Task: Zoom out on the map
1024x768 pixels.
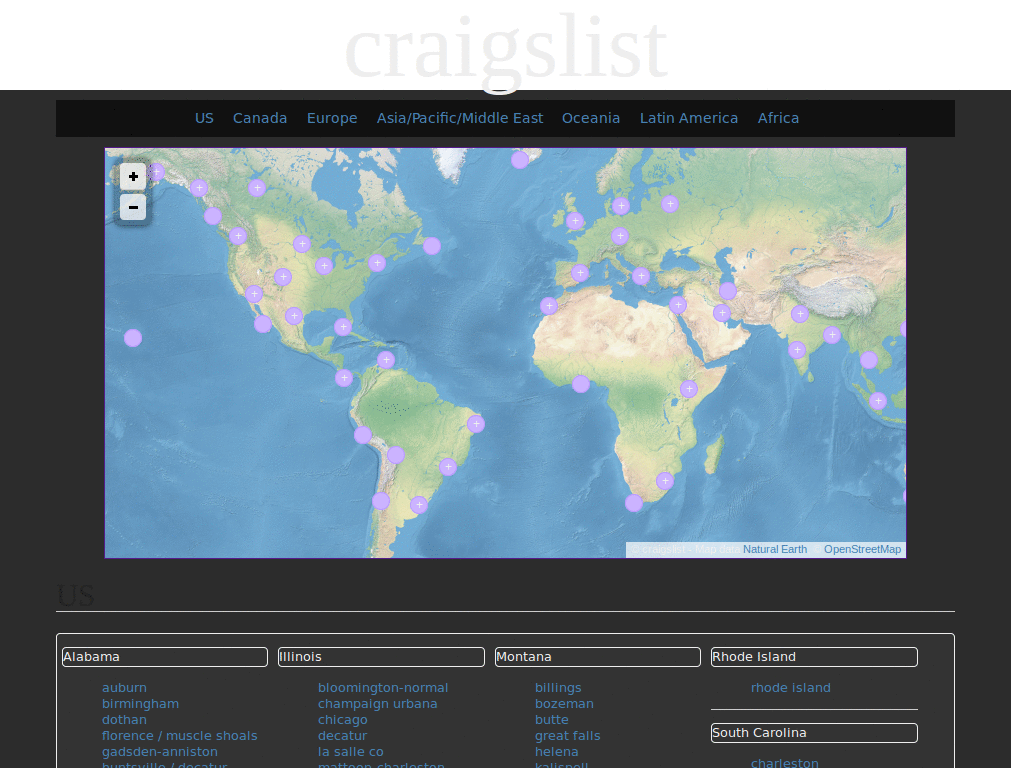Action: tap(133, 207)
